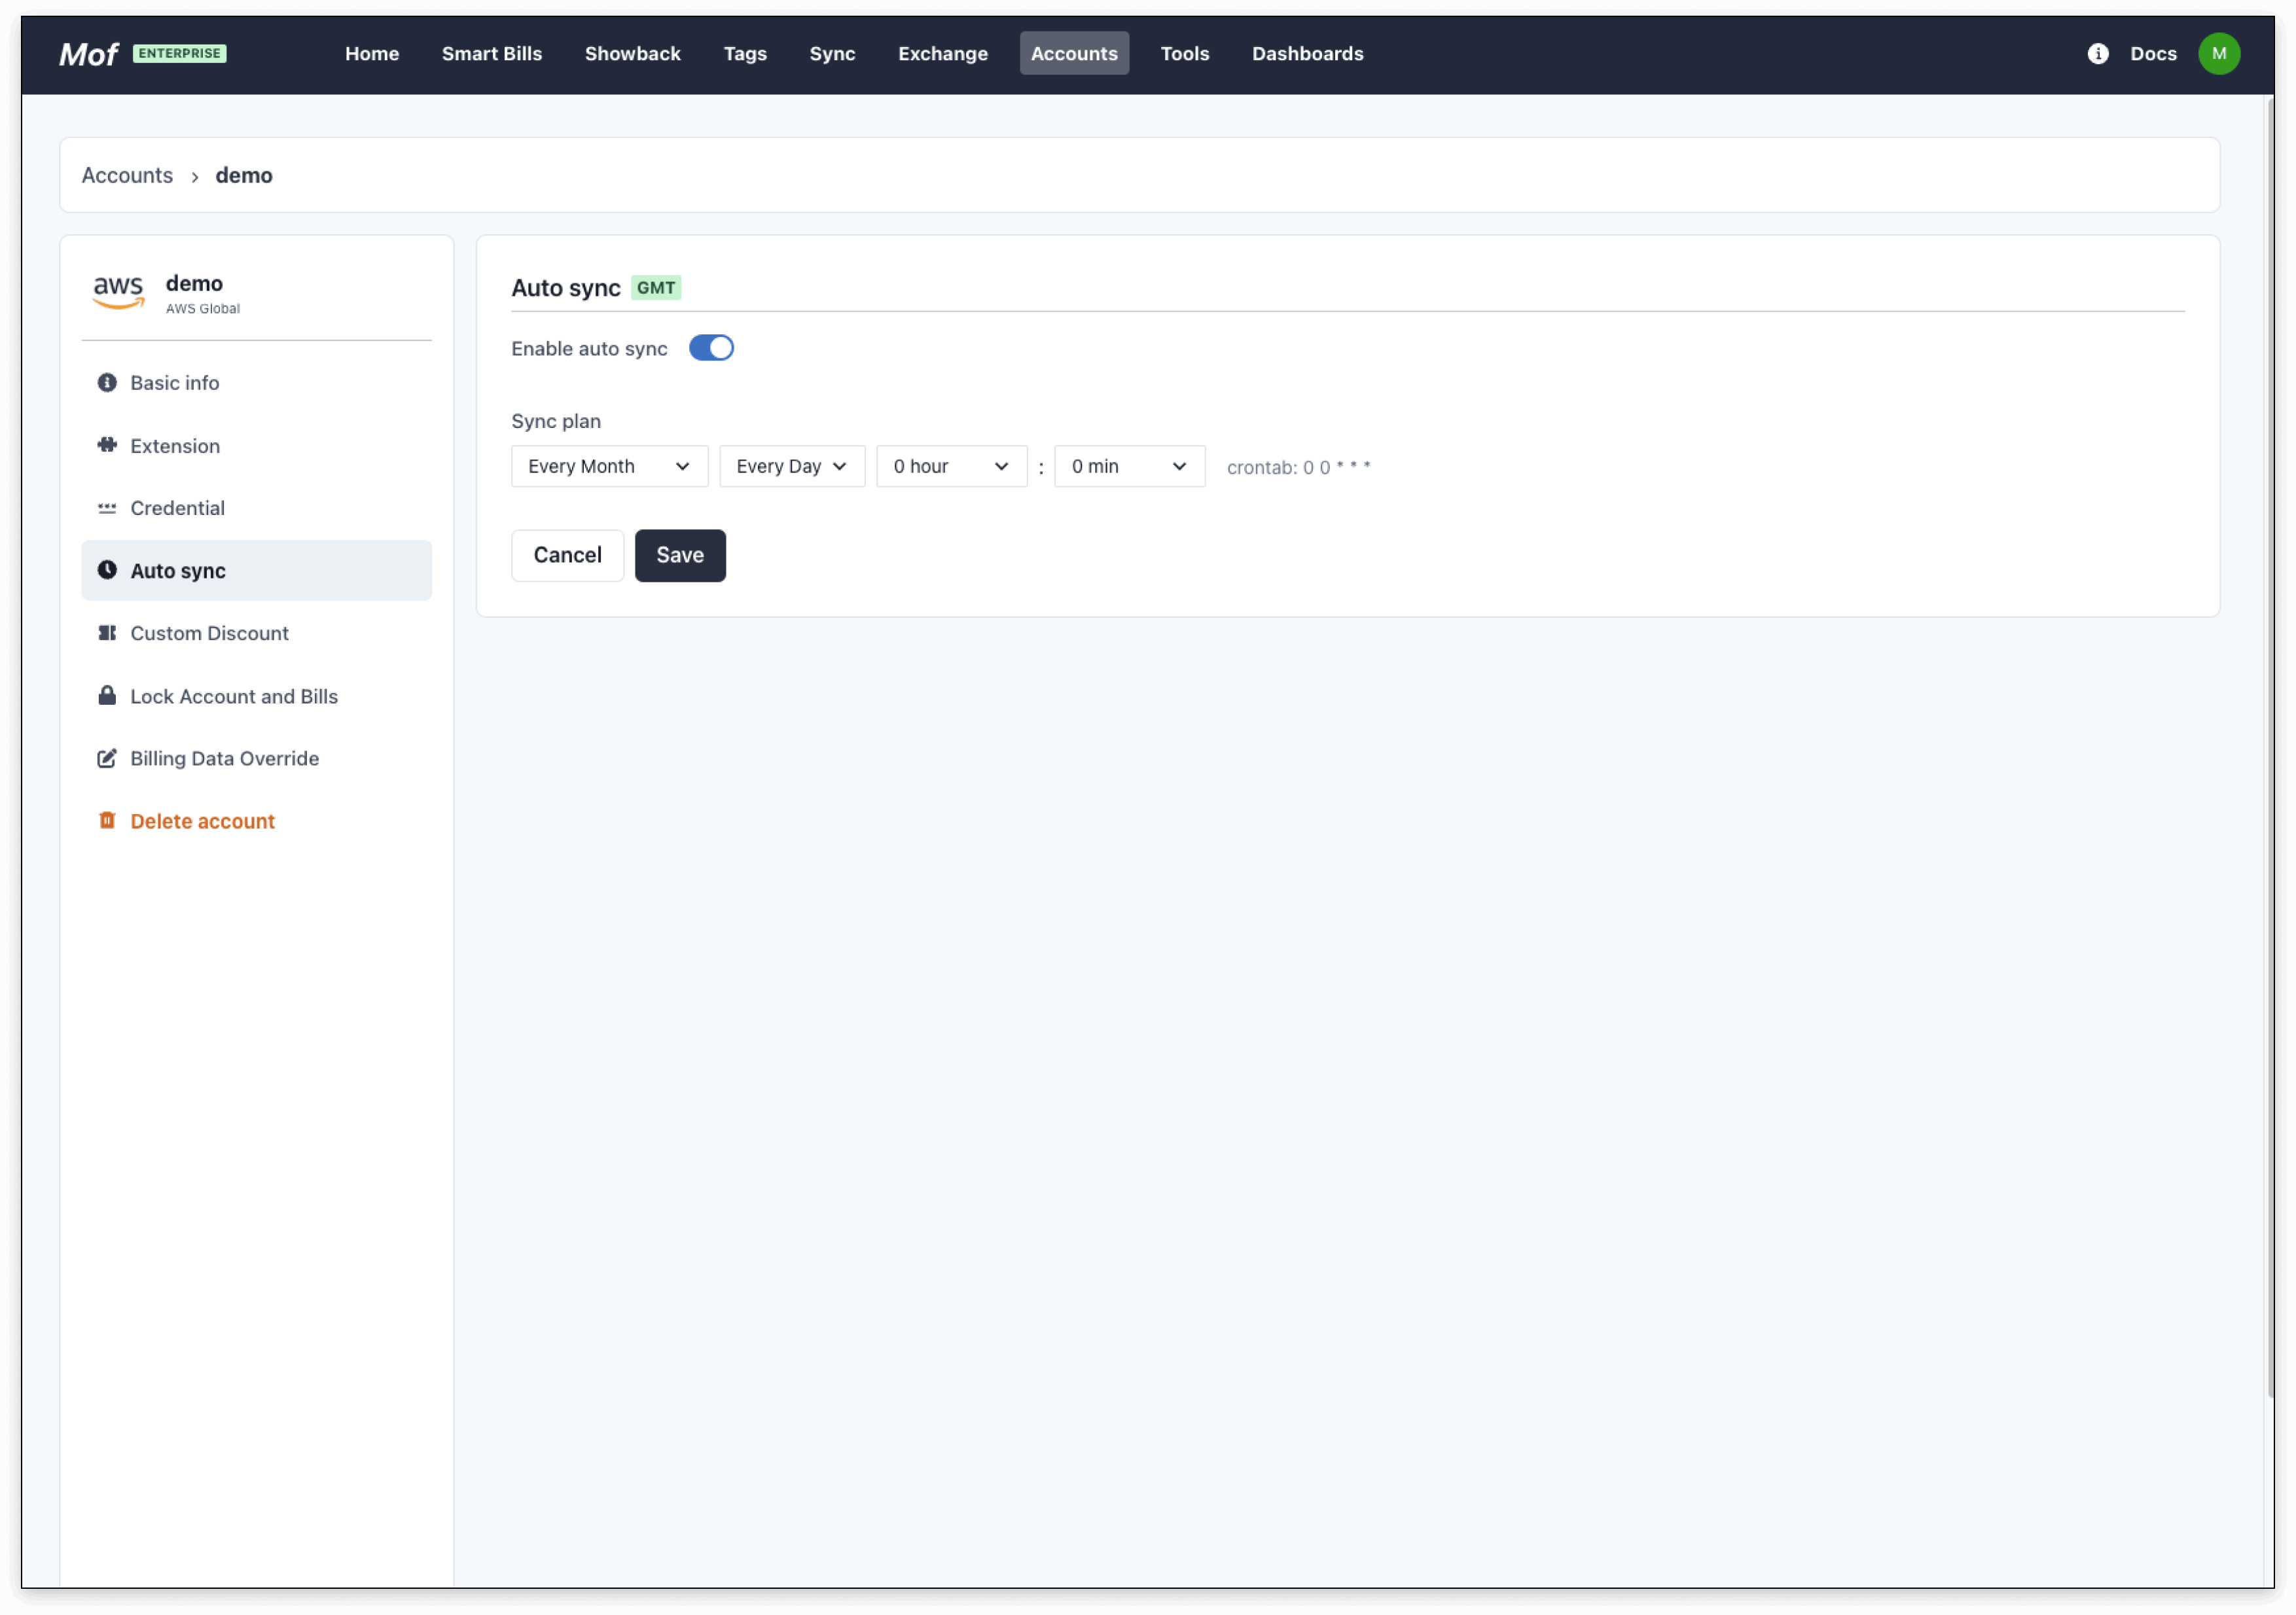Screen dimensions: 2296x1615
Task: Click the Cancel button
Action: tap(567, 556)
